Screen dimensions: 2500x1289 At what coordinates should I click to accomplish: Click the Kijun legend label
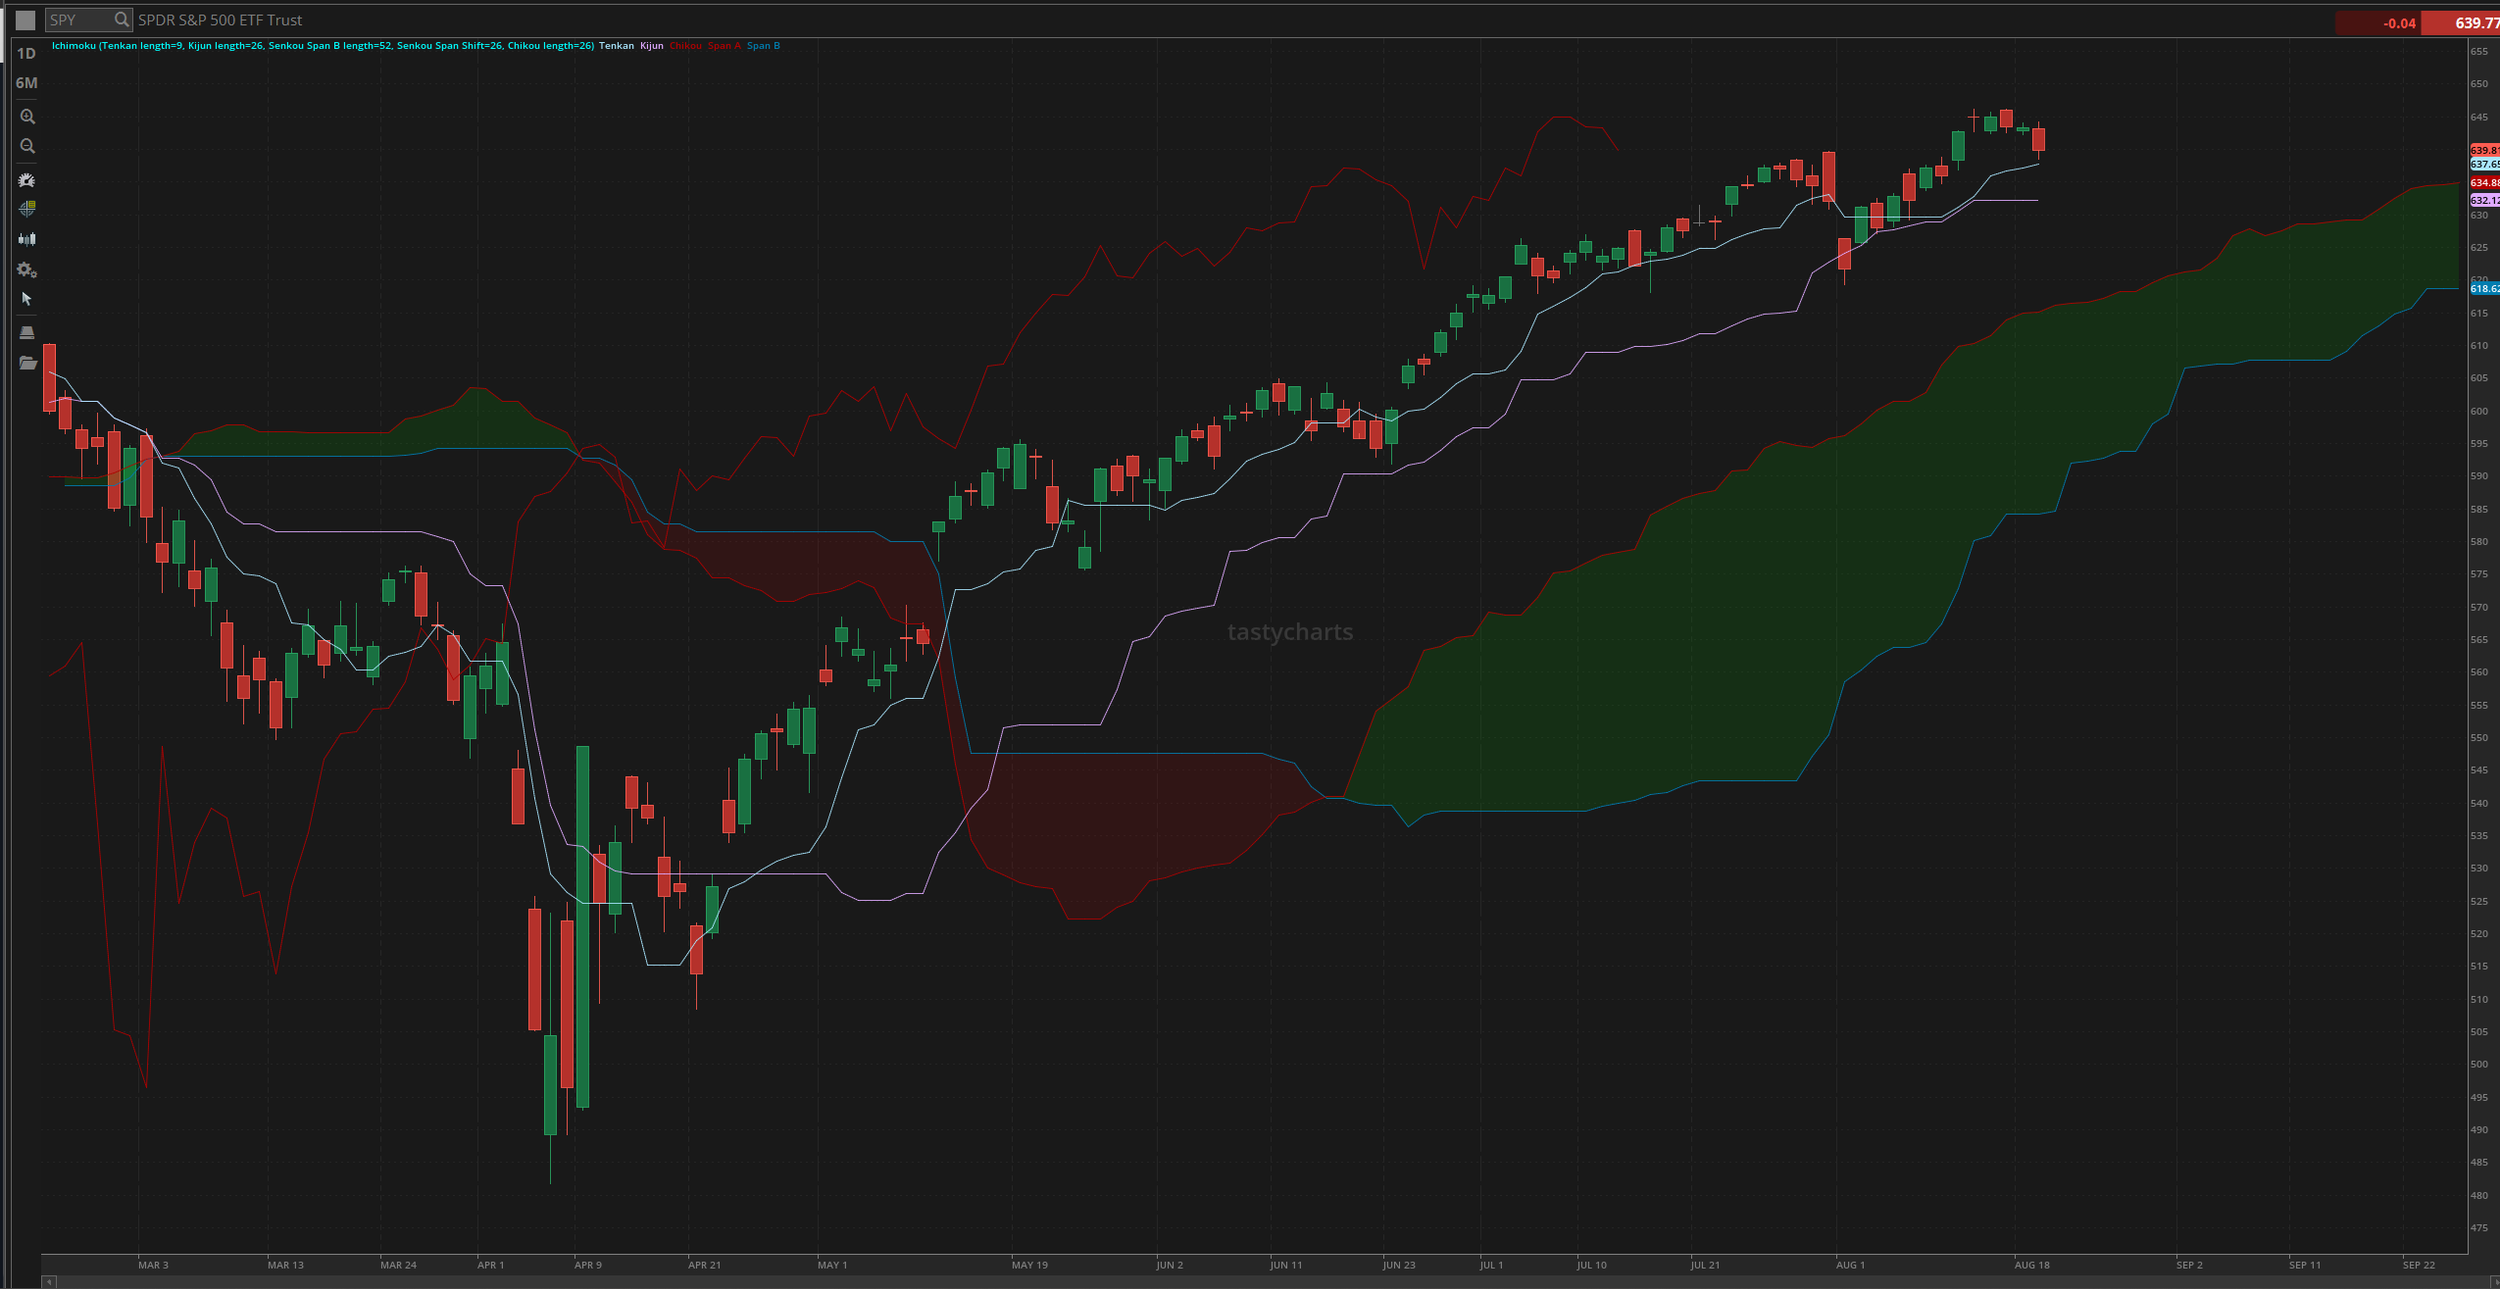[x=651, y=46]
